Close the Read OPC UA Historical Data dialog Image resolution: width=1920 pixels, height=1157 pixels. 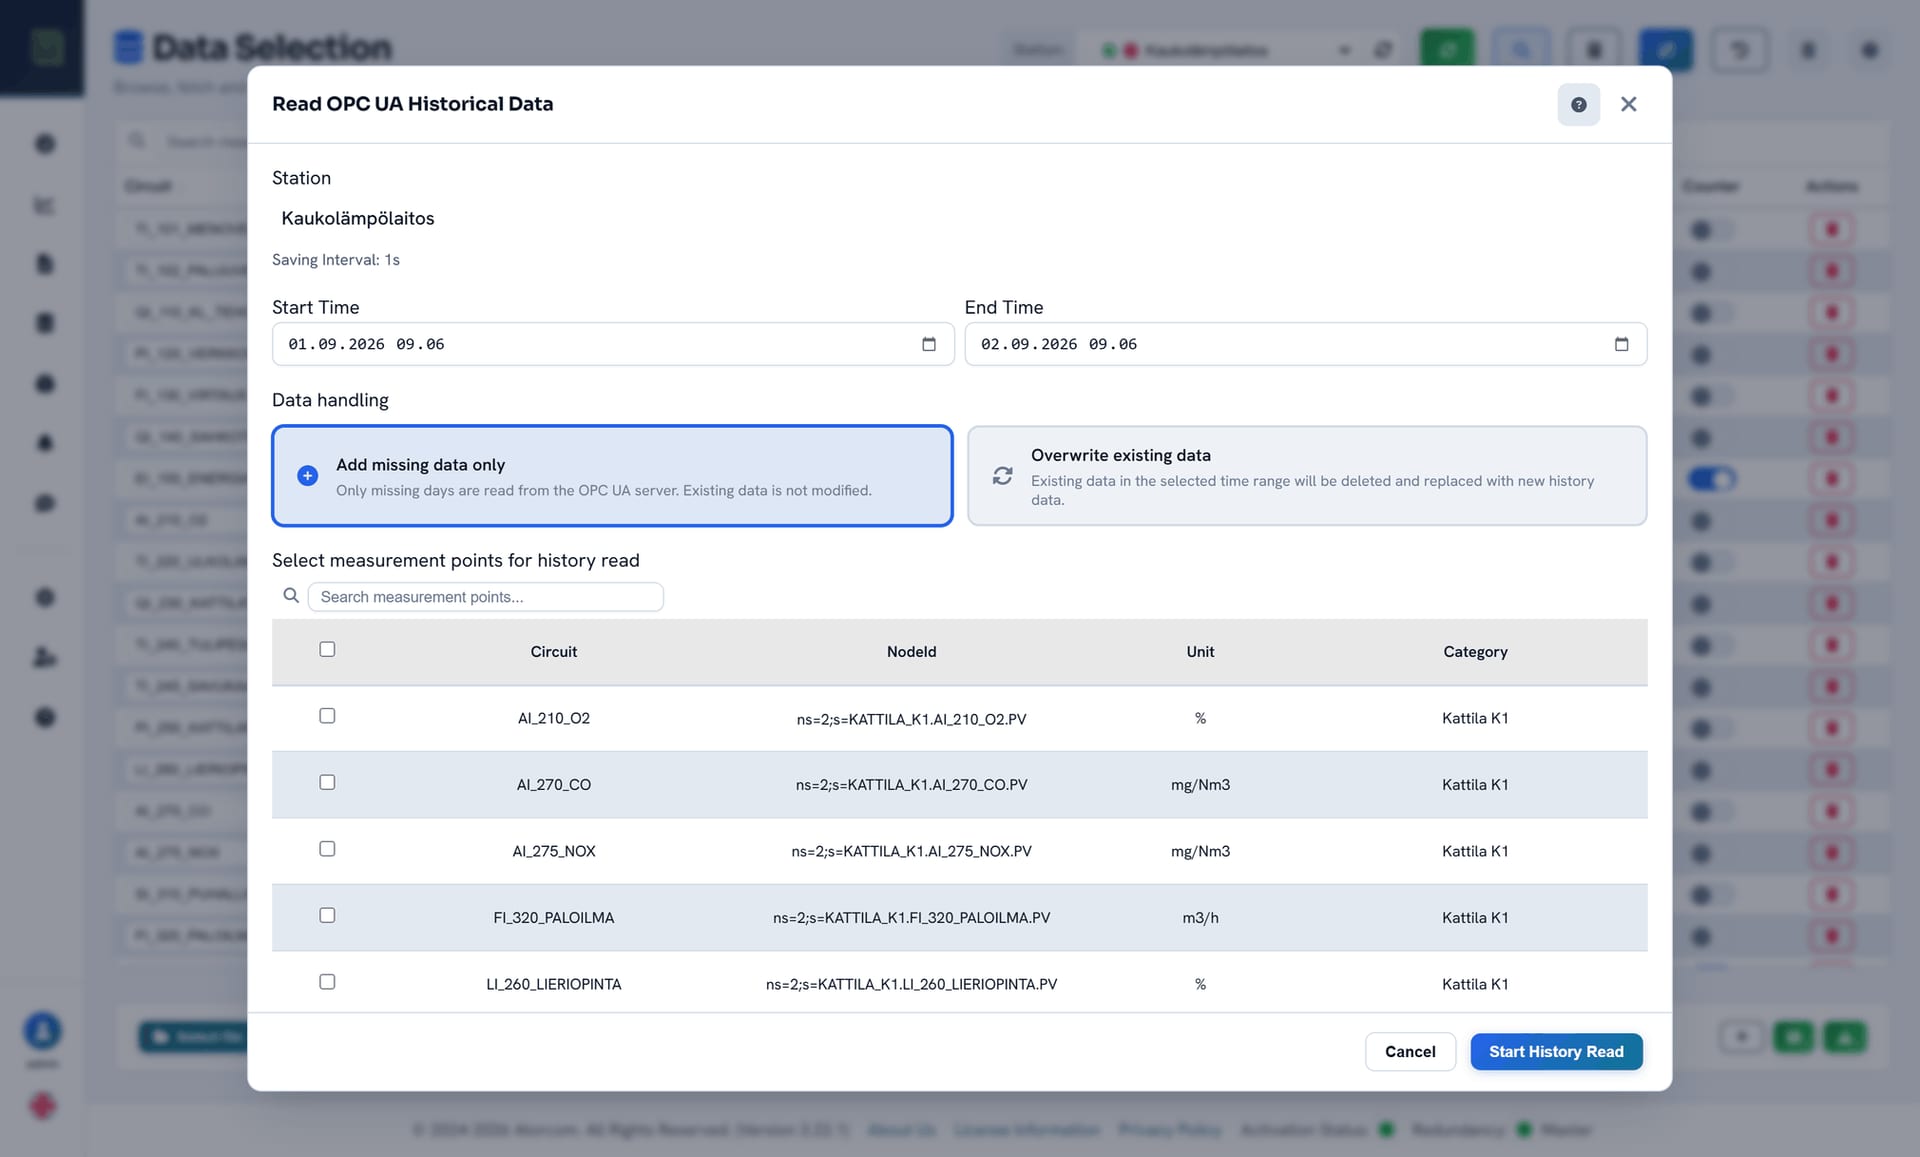[x=1628, y=104]
